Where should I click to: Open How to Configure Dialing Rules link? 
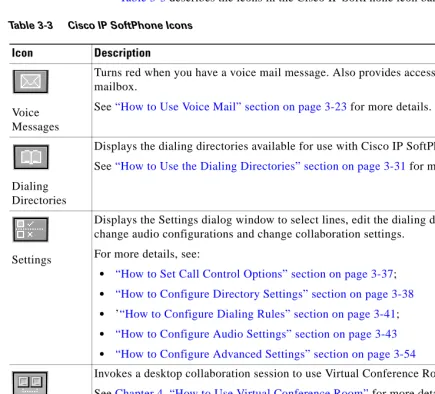[258, 314]
